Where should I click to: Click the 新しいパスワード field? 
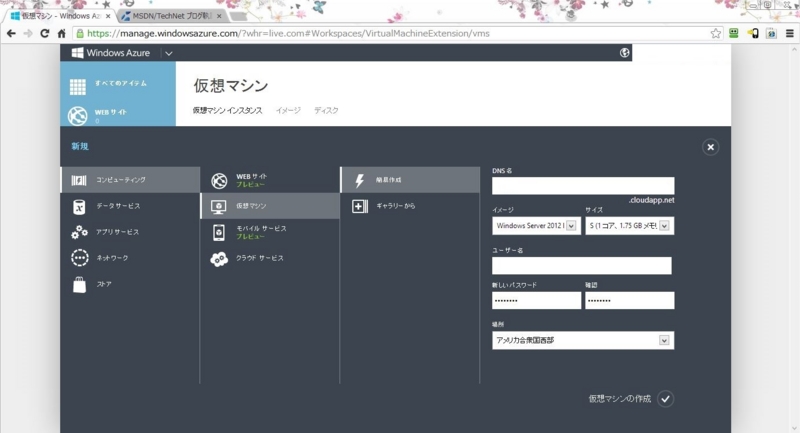pos(536,300)
